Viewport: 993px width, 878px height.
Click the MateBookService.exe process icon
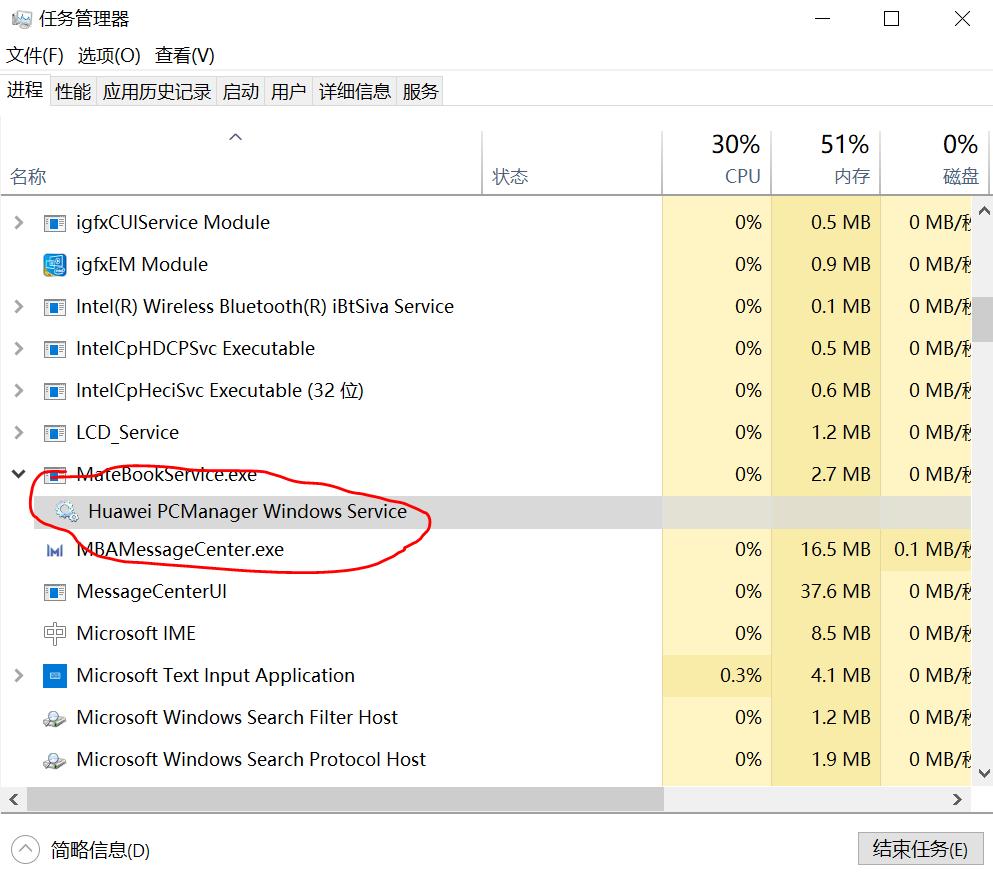click(54, 475)
